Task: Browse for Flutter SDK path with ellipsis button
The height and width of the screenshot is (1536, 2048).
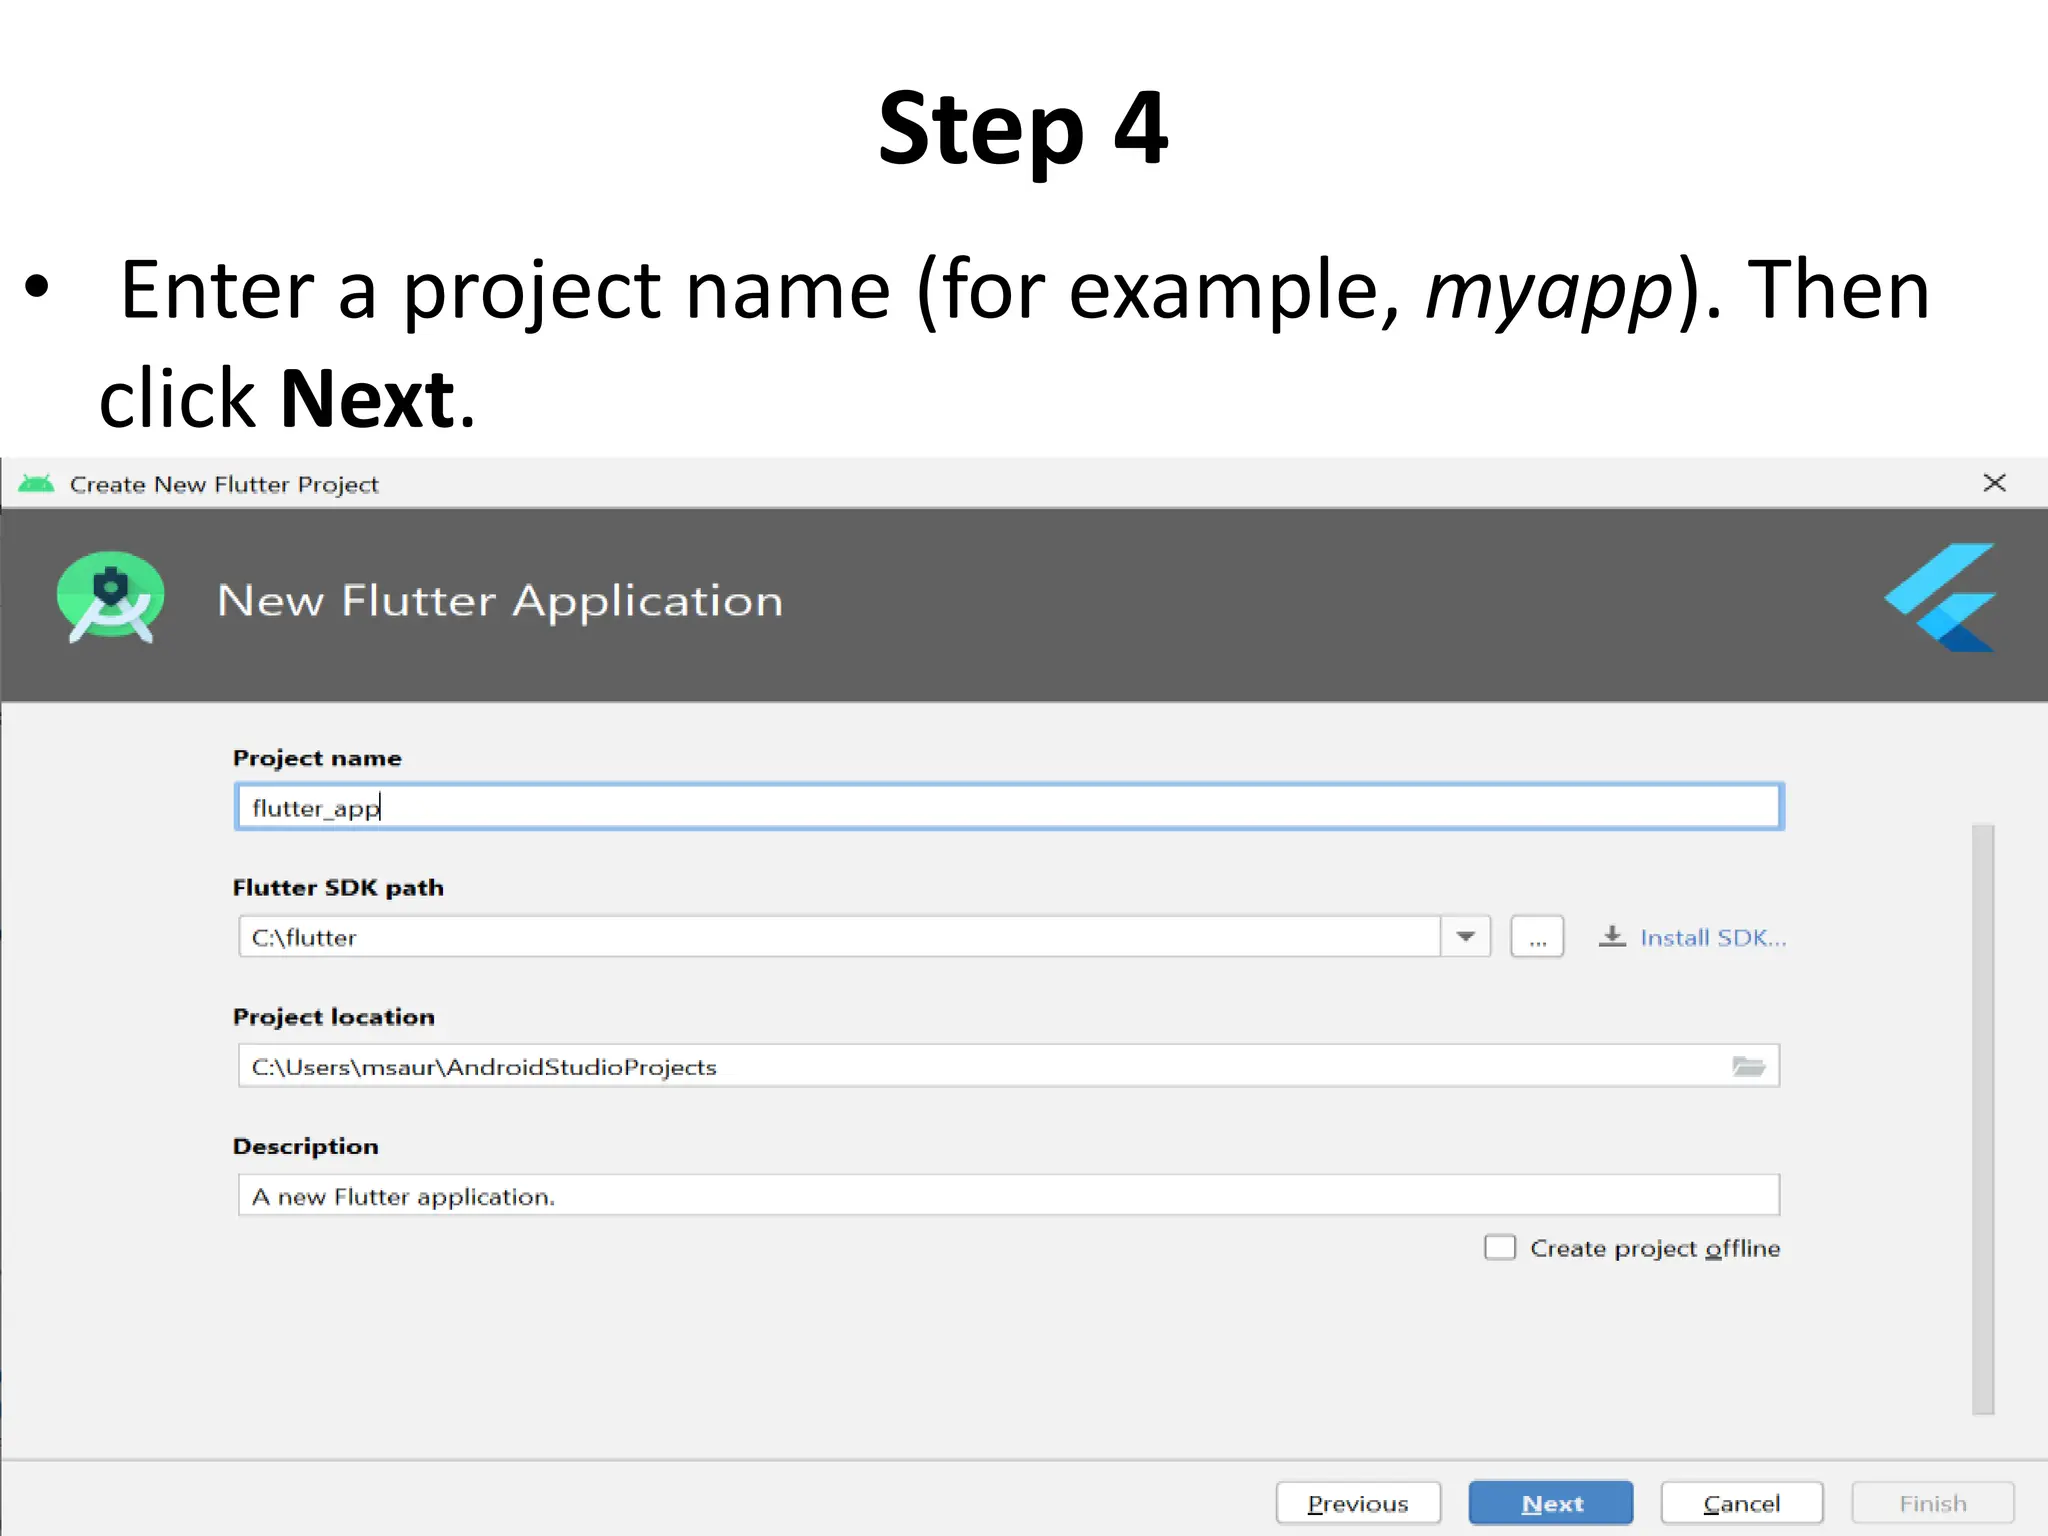Action: pyautogui.click(x=1537, y=937)
